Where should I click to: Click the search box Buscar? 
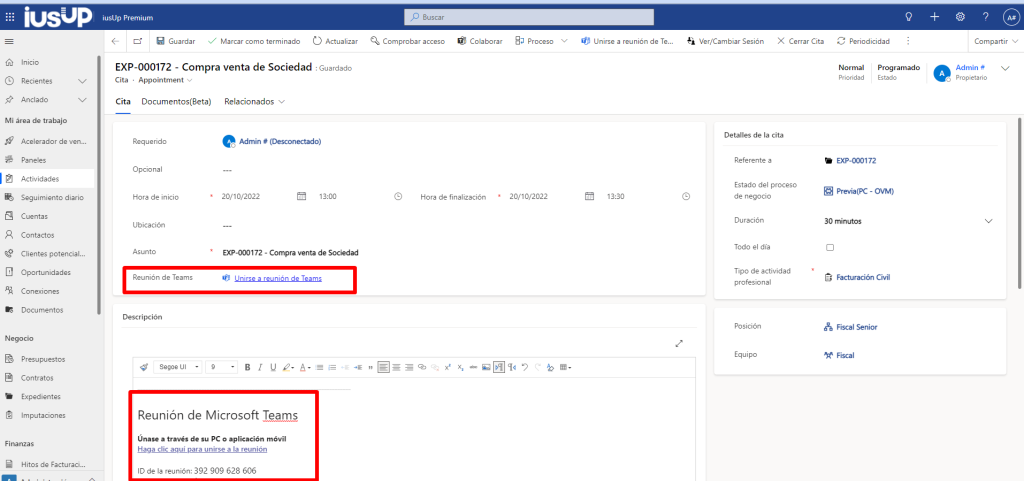[x=529, y=17]
